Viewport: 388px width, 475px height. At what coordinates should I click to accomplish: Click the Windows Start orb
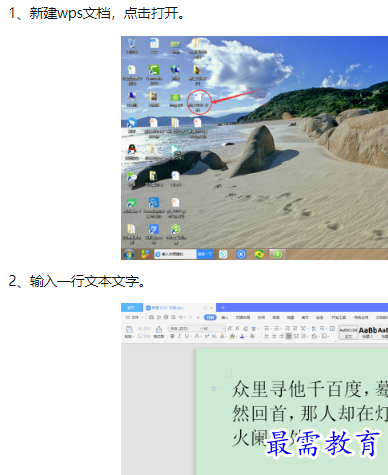click(129, 254)
